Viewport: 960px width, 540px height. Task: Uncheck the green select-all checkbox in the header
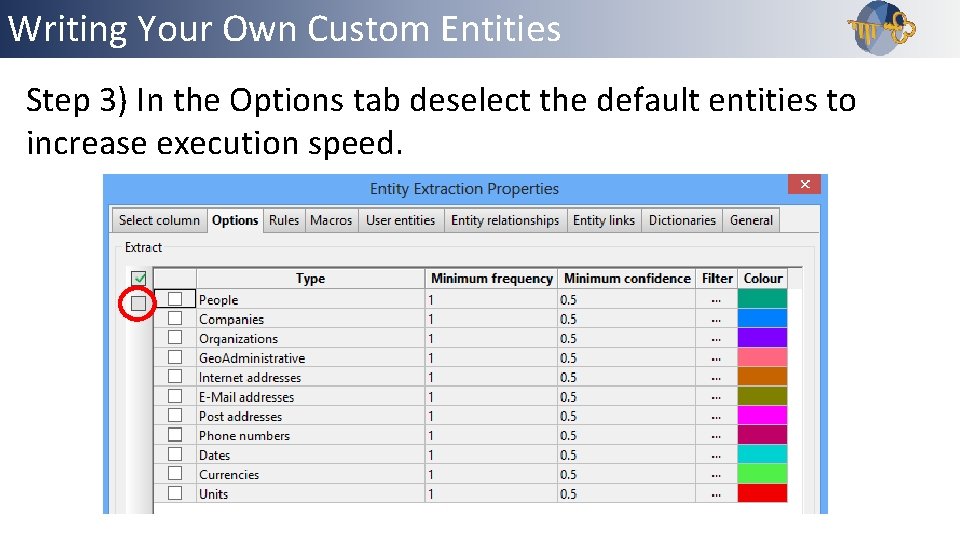(x=139, y=278)
